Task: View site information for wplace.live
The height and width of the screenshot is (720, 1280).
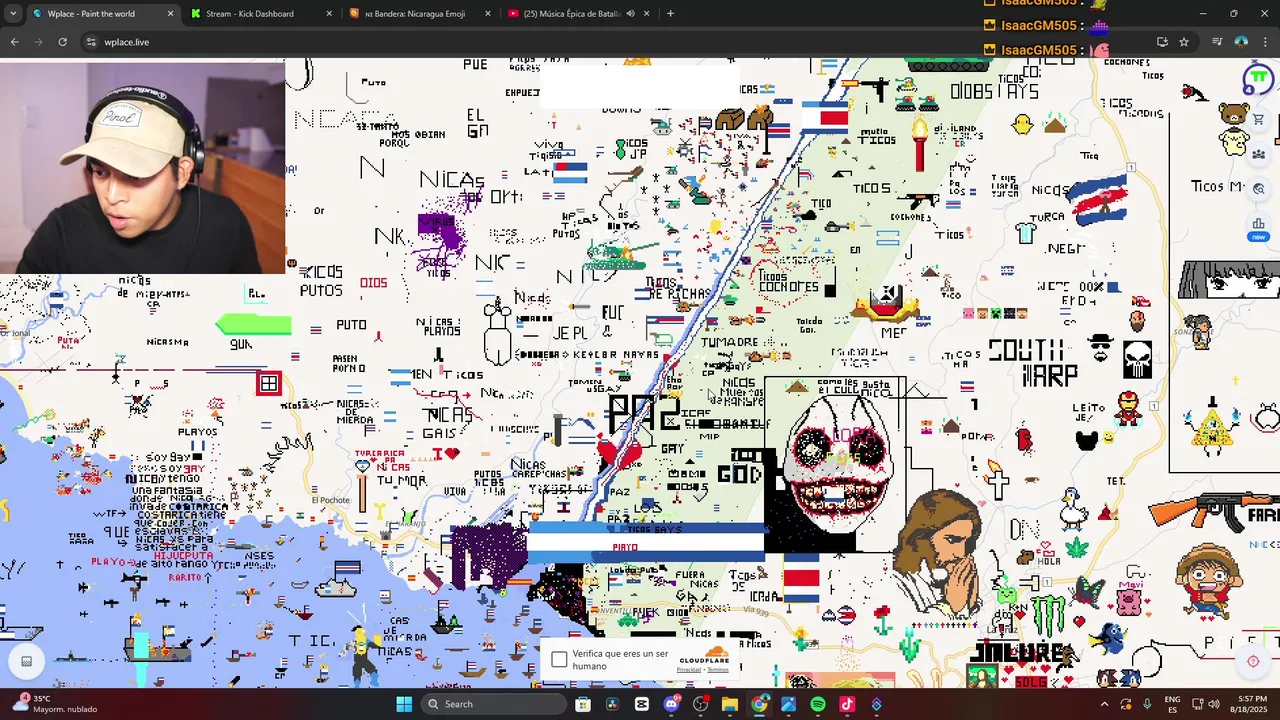Action: [x=91, y=42]
